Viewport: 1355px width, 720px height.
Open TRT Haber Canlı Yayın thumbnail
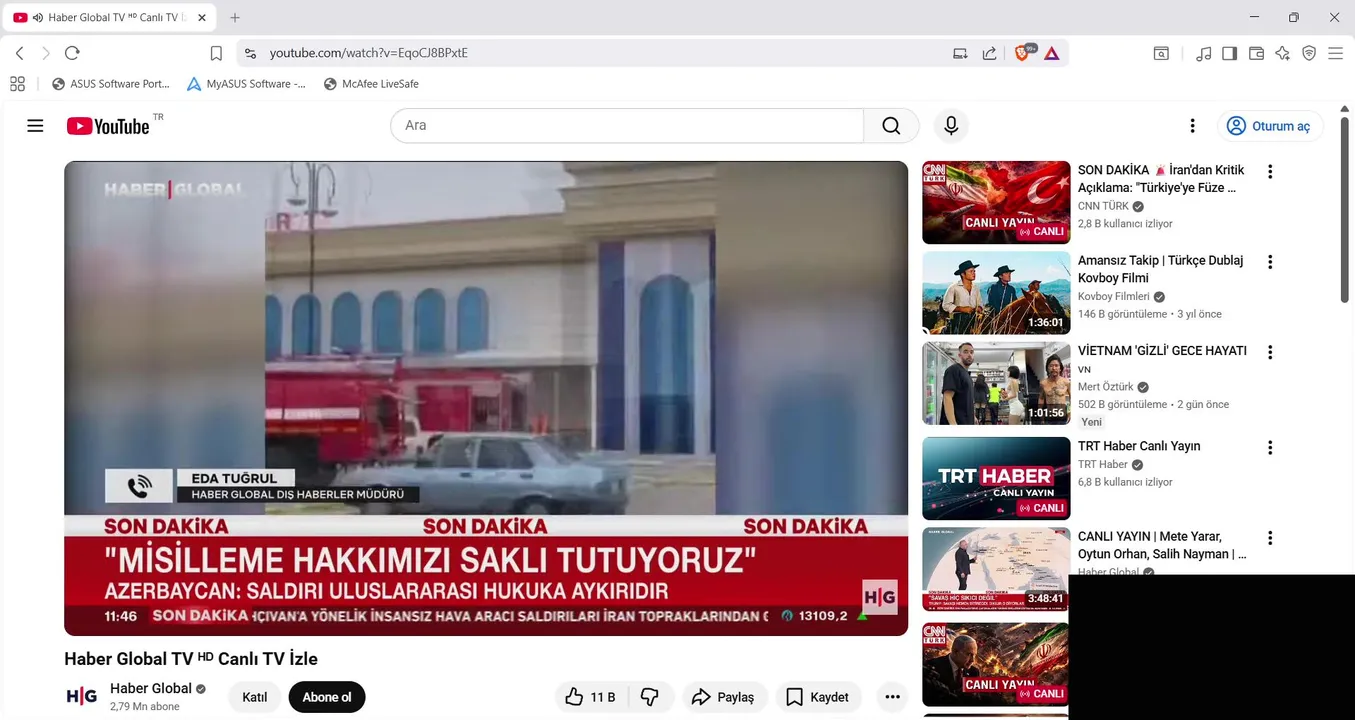click(996, 478)
